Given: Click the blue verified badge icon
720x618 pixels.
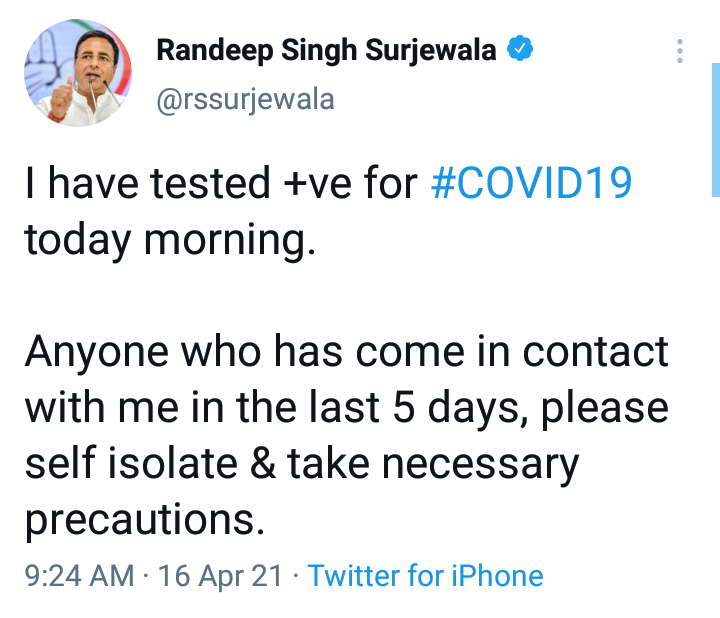Looking at the screenshot, I should [519, 49].
